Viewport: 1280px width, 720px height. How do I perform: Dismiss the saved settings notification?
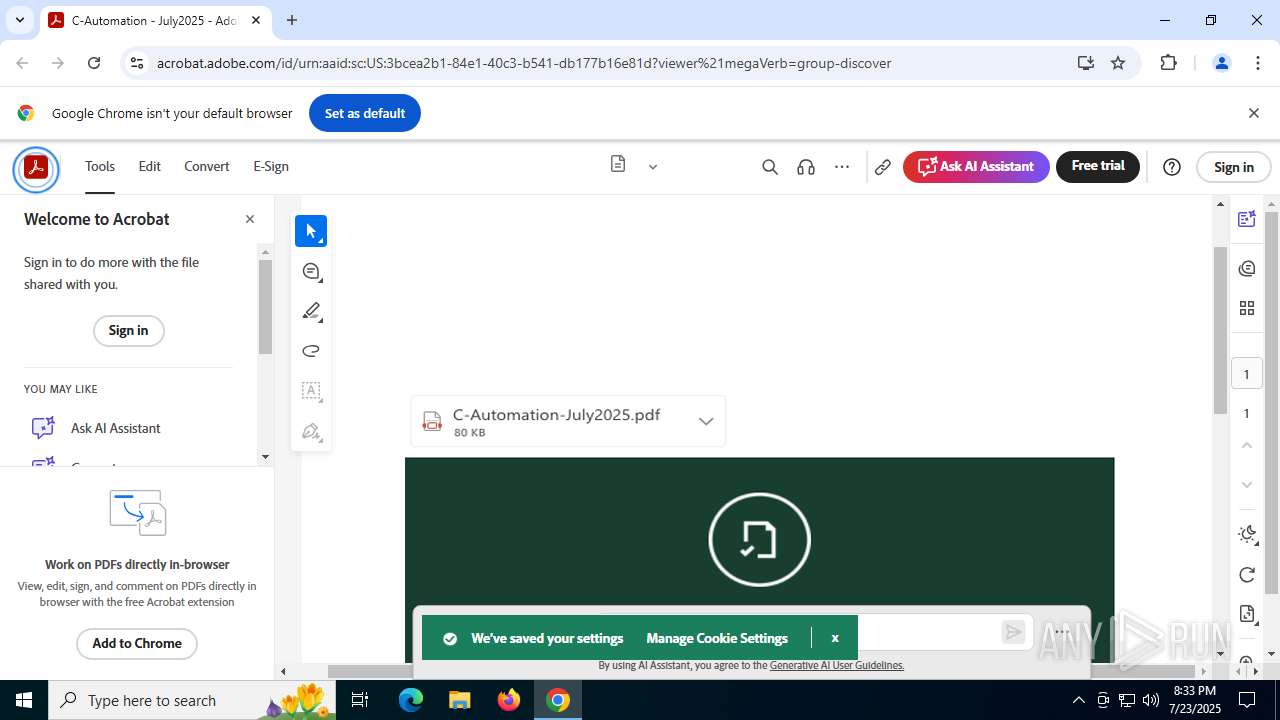(835, 638)
